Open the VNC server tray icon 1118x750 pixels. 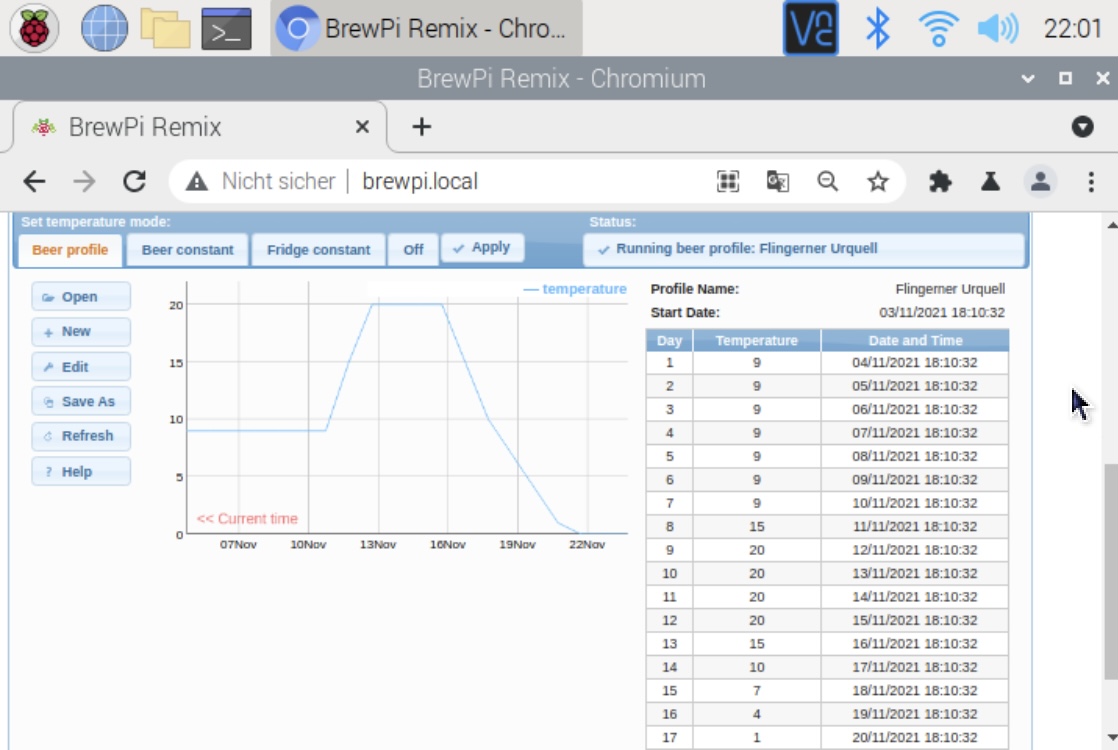click(x=810, y=28)
